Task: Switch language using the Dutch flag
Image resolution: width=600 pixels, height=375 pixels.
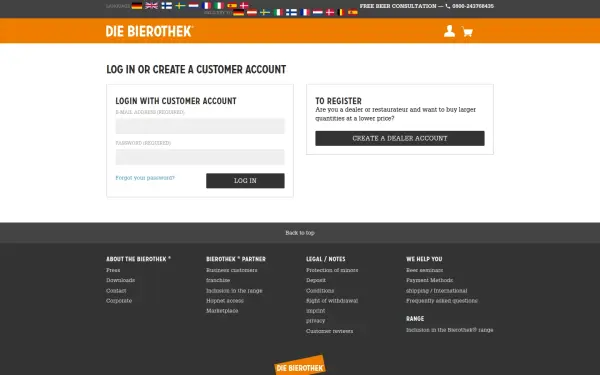Action: (x=194, y=6)
